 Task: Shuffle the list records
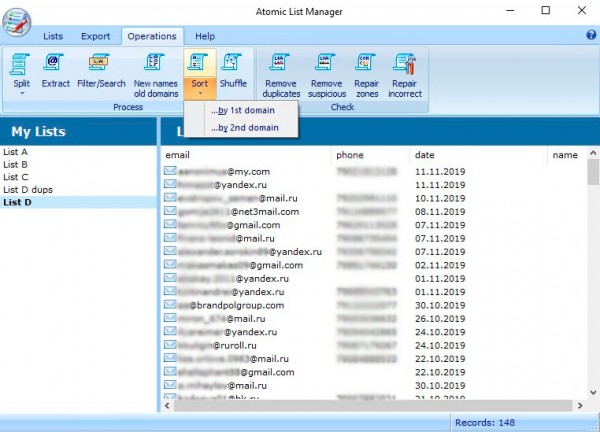233,71
